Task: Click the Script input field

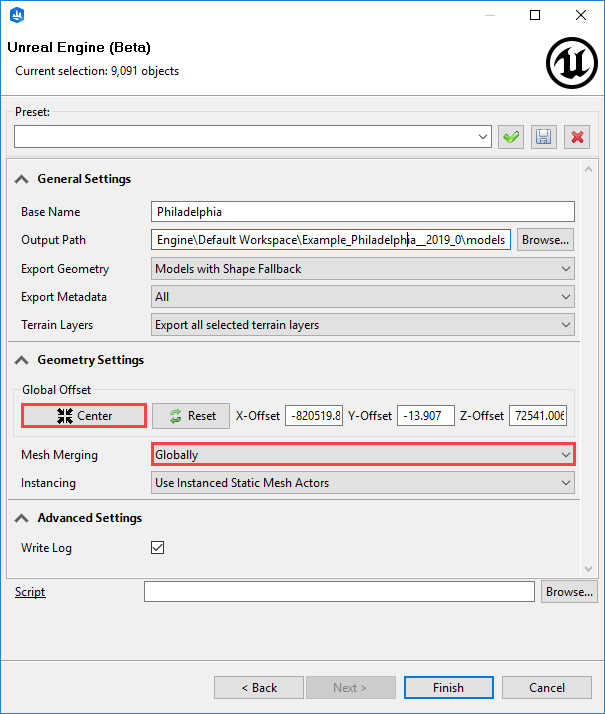Action: click(339, 592)
